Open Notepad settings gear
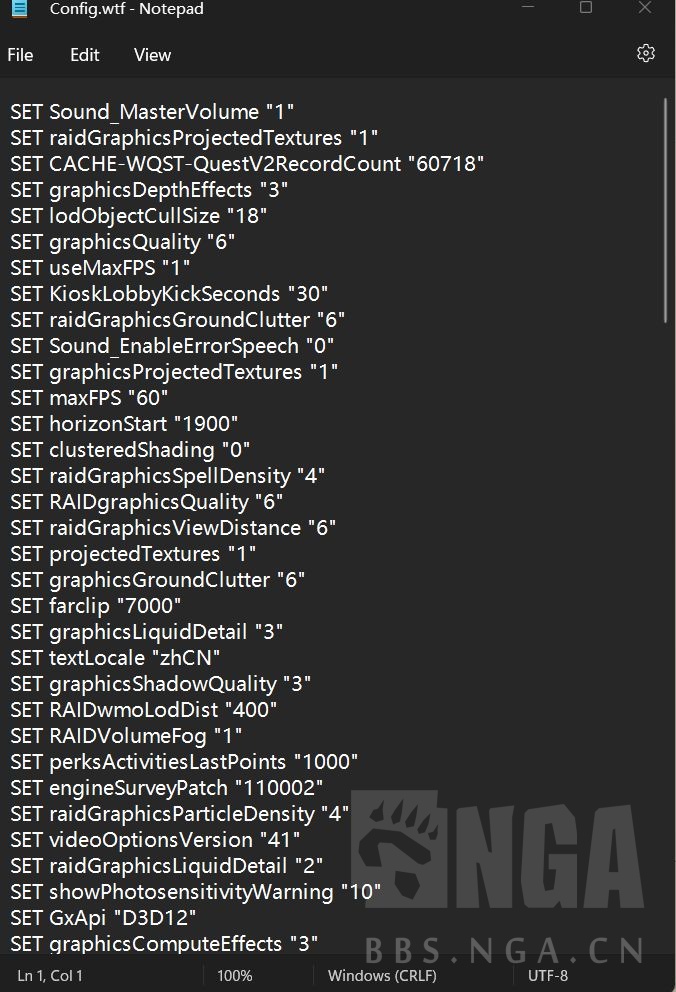Screen dimensions: 676x992 (646, 54)
